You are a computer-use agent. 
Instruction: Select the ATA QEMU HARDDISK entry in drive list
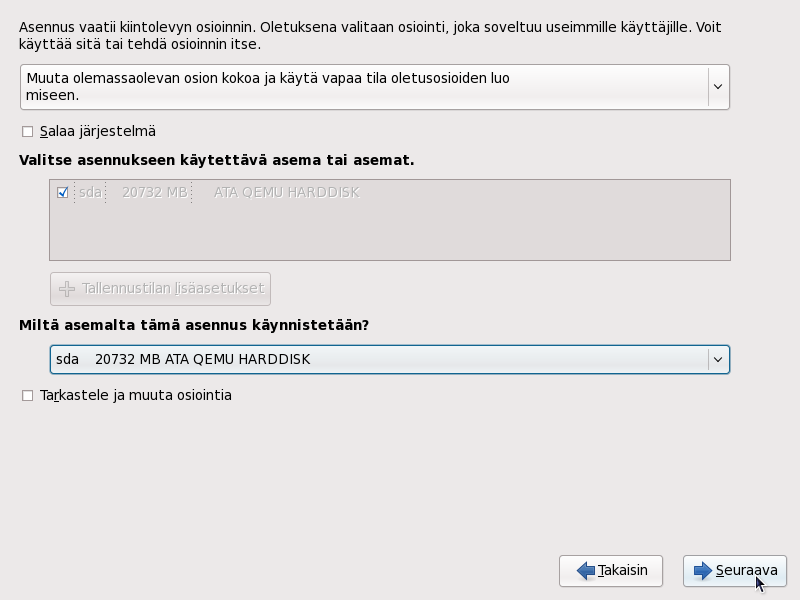click(286, 193)
